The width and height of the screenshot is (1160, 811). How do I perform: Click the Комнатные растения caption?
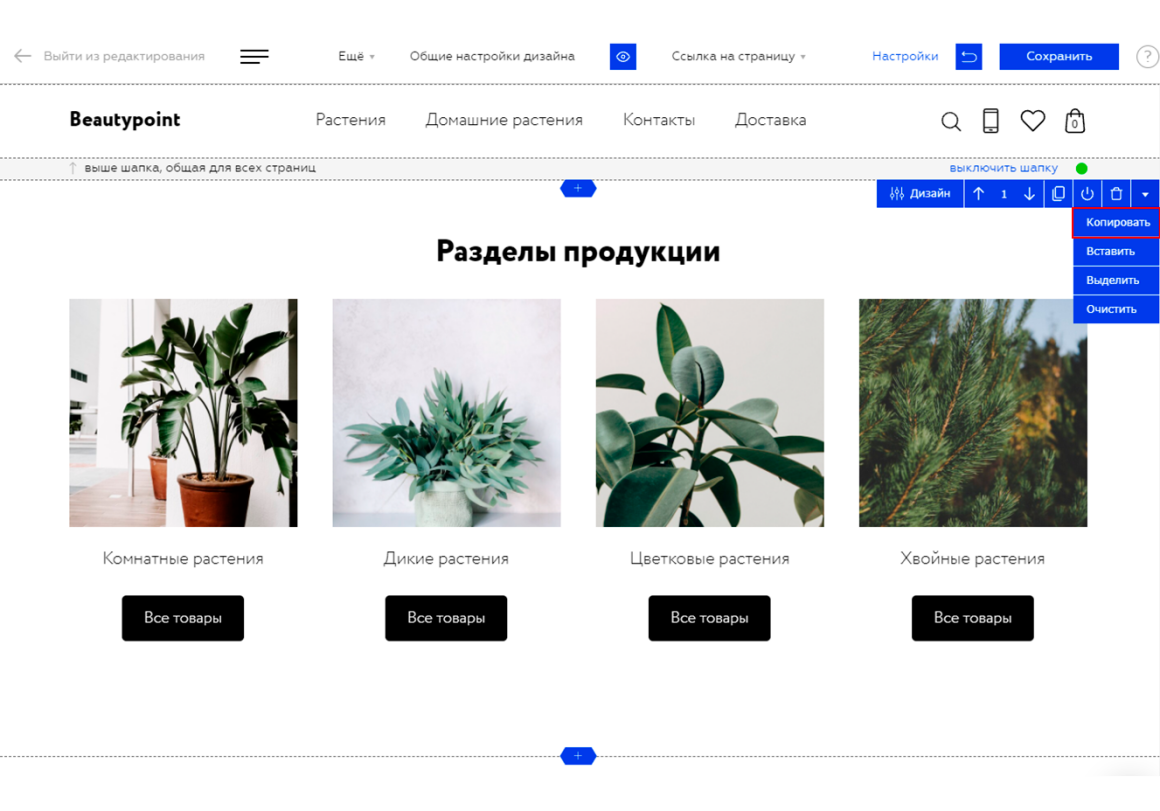point(183,559)
